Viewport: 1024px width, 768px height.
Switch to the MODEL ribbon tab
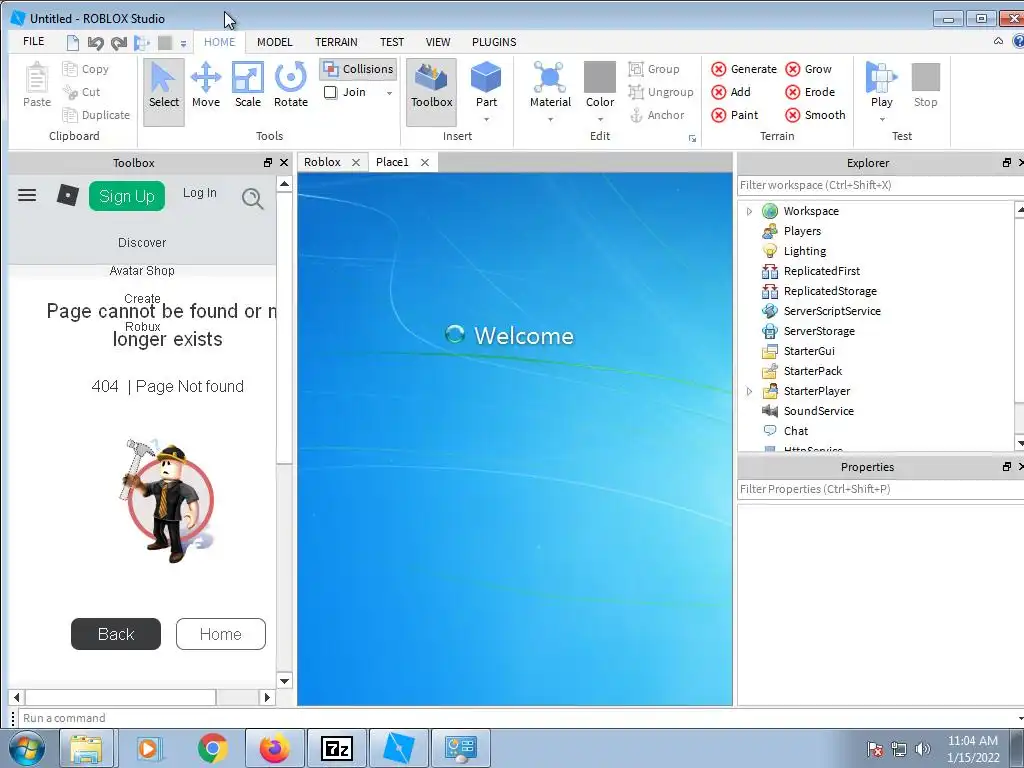(x=274, y=42)
